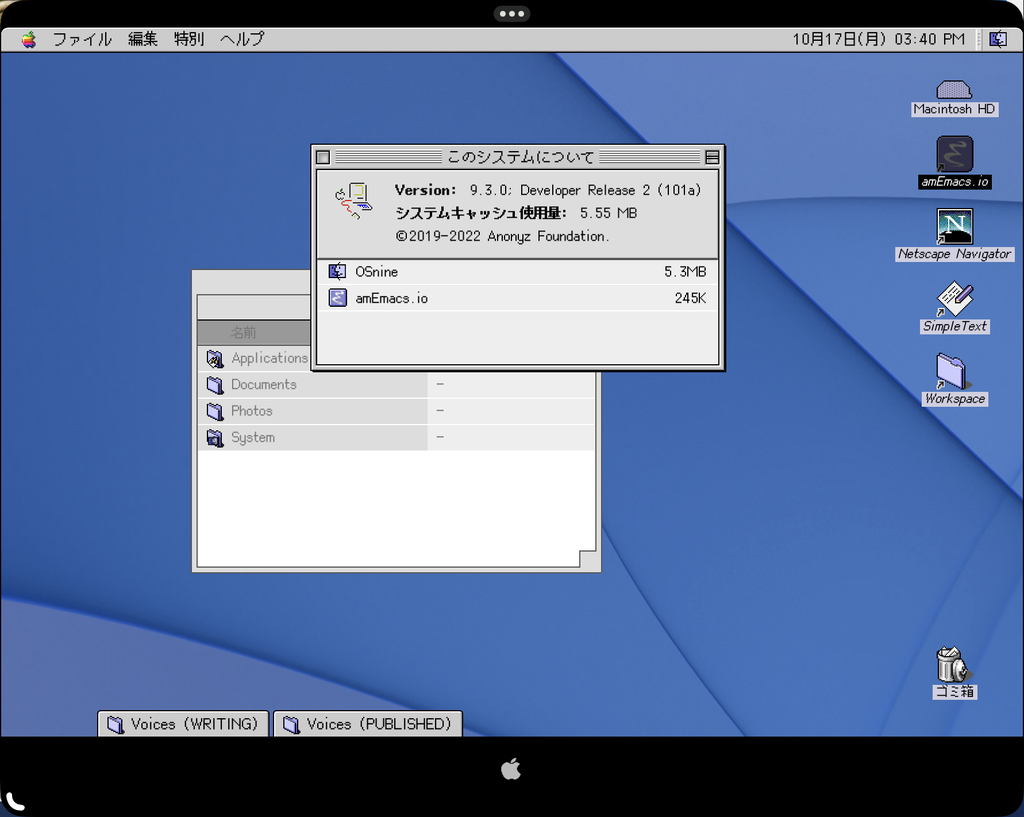Screen dimensions: 1024x817
Task: Open the 編集 menu
Action: click(x=143, y=39)
